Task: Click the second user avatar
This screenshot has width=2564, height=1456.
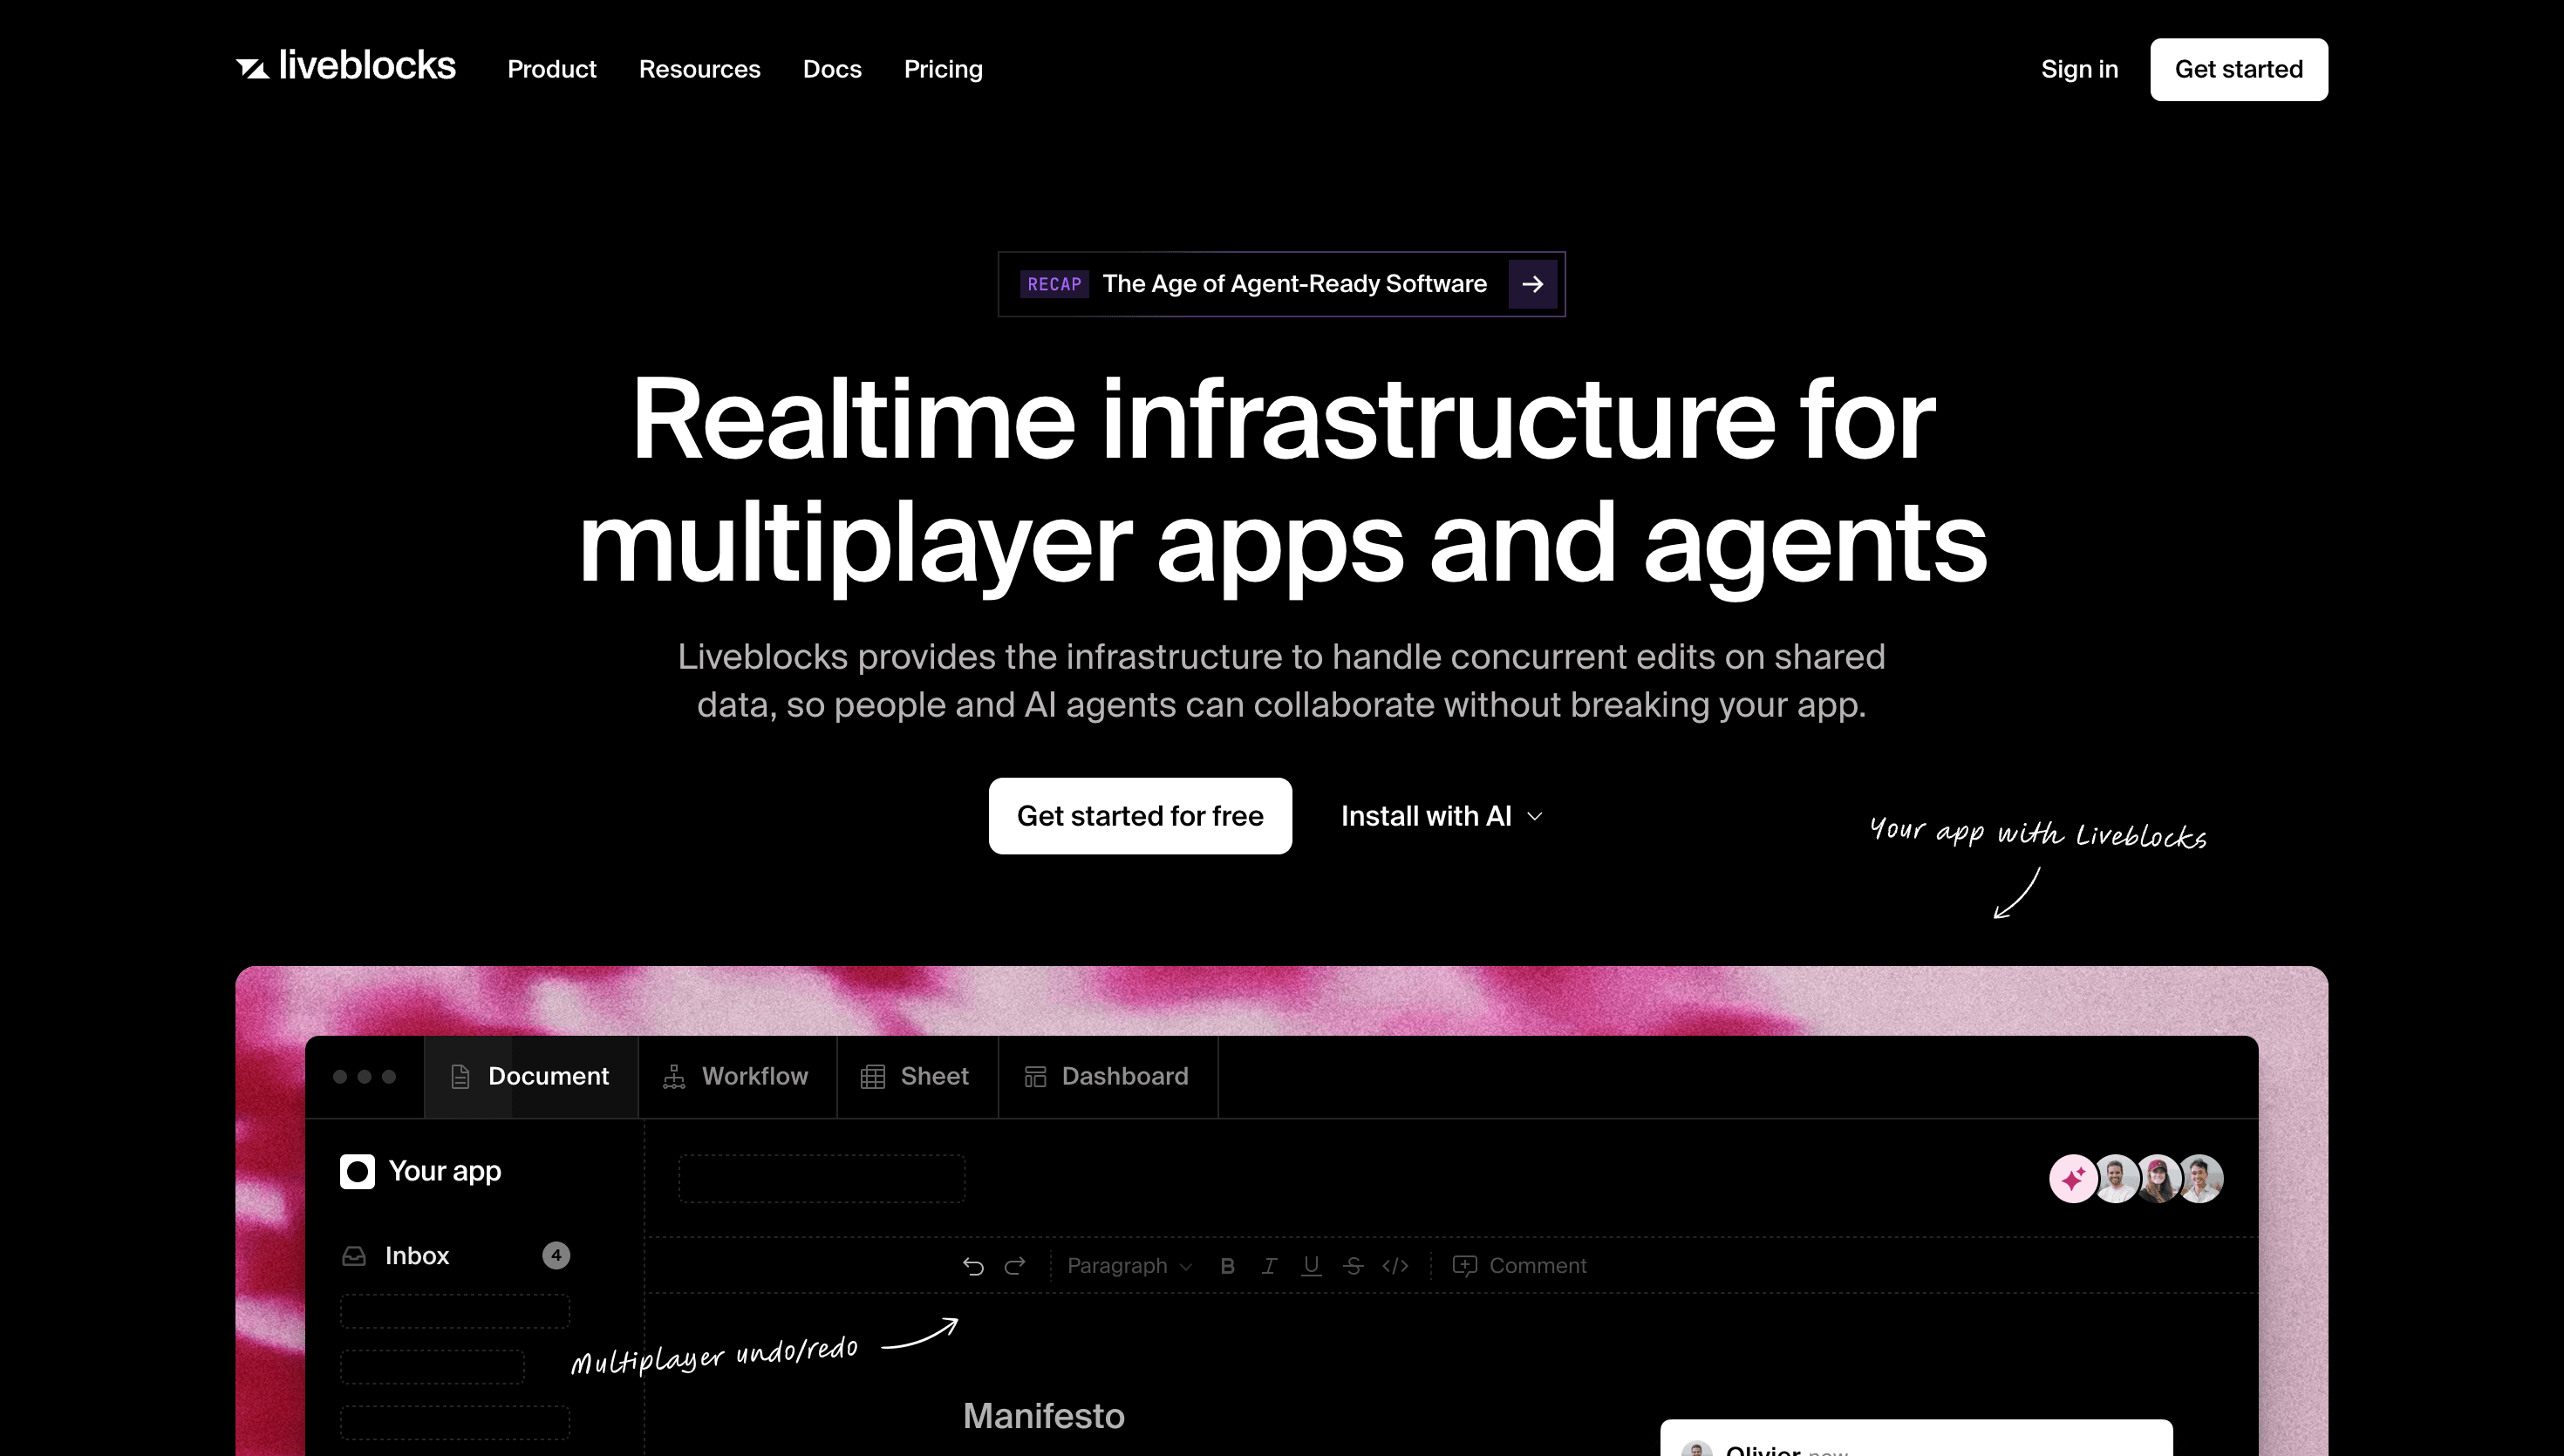Action: coord(2116,1179)
